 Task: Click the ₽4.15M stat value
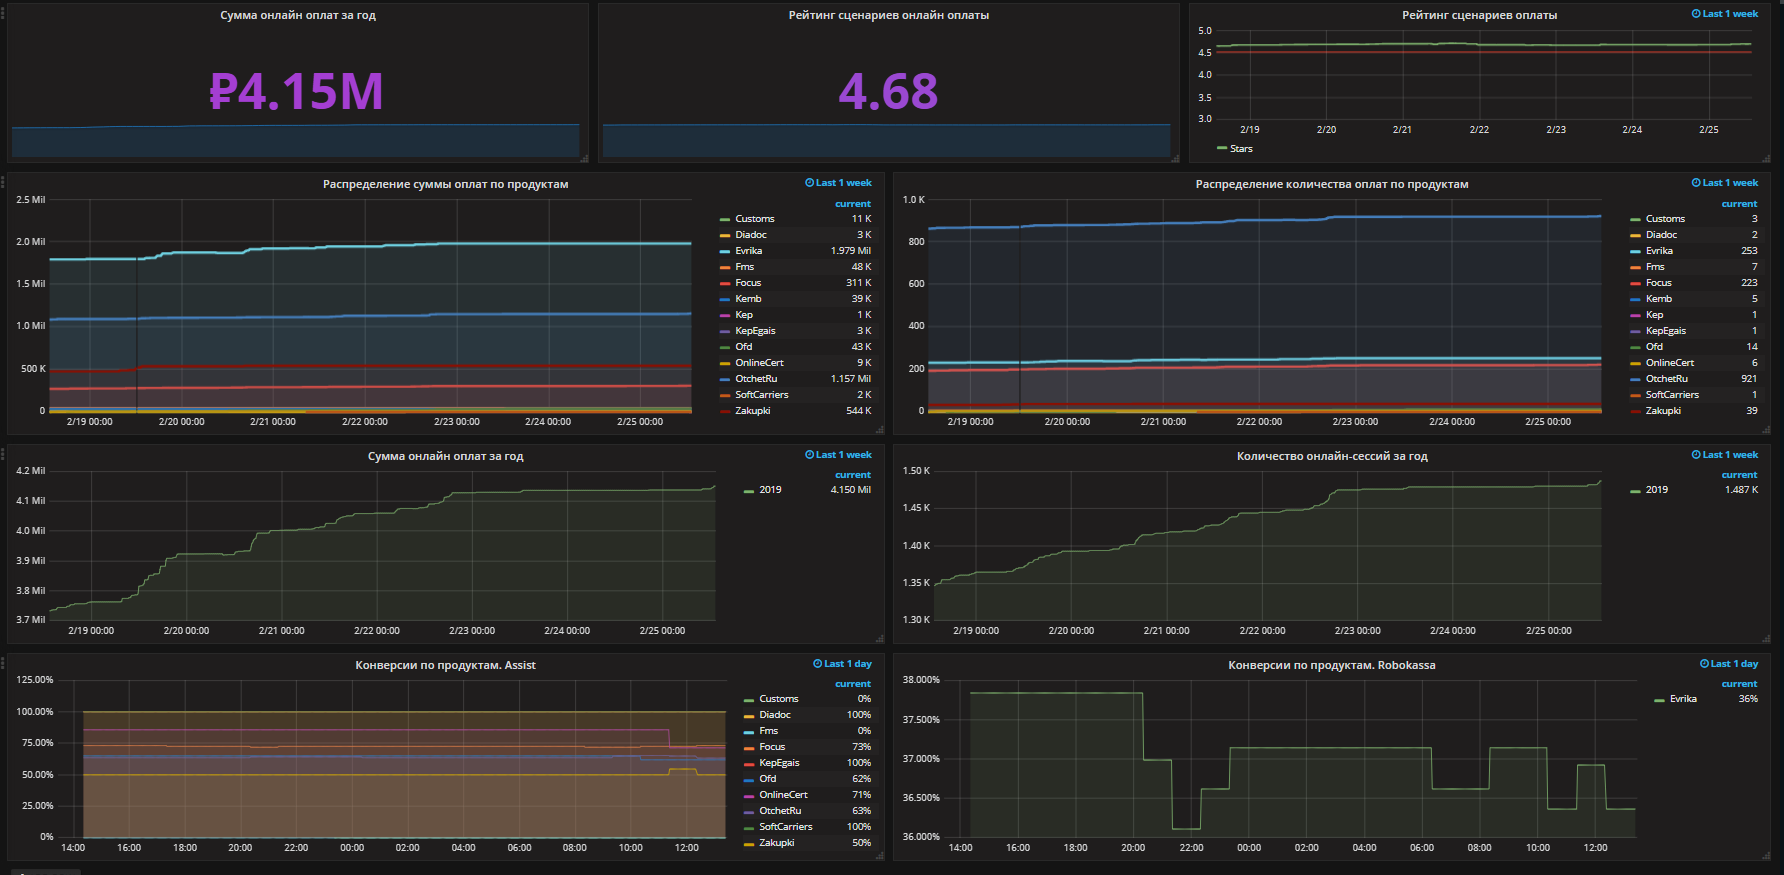[x=296, y=91]
